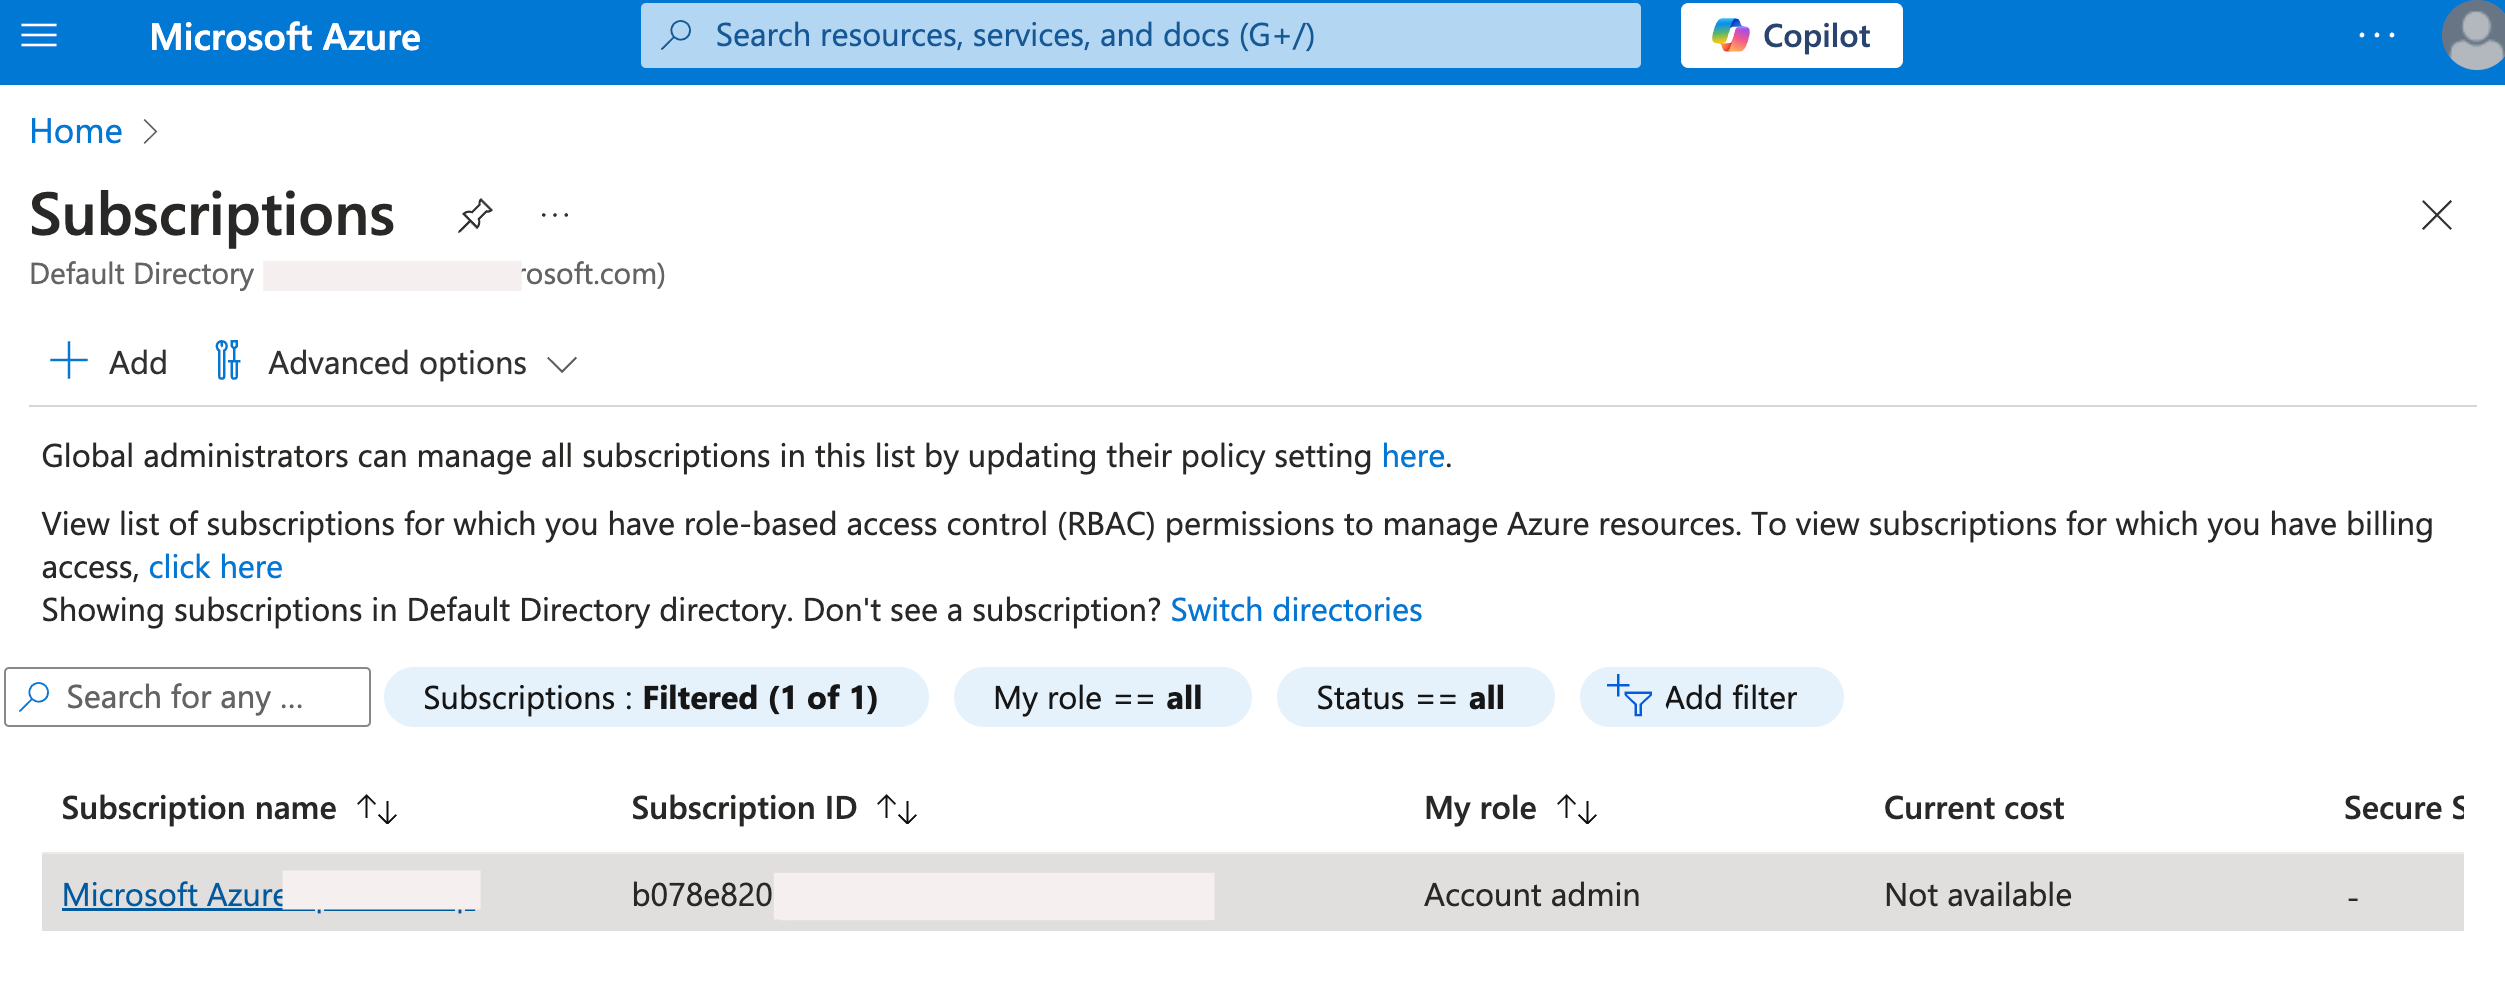Close the Subscriptions blade

pos(2436,215)
